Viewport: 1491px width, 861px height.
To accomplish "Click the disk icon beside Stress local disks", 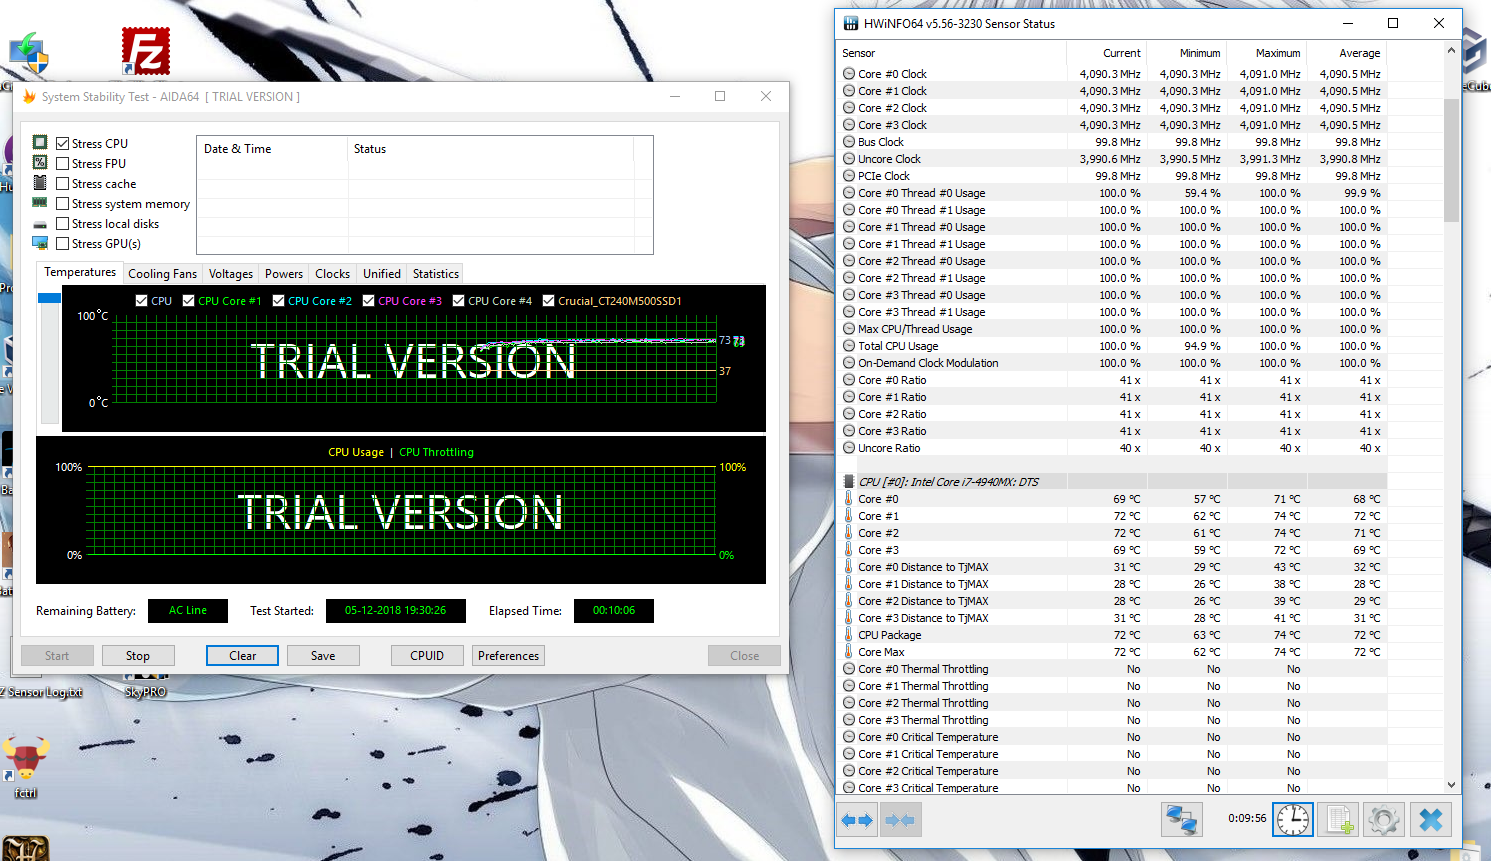I will point(40,224).
